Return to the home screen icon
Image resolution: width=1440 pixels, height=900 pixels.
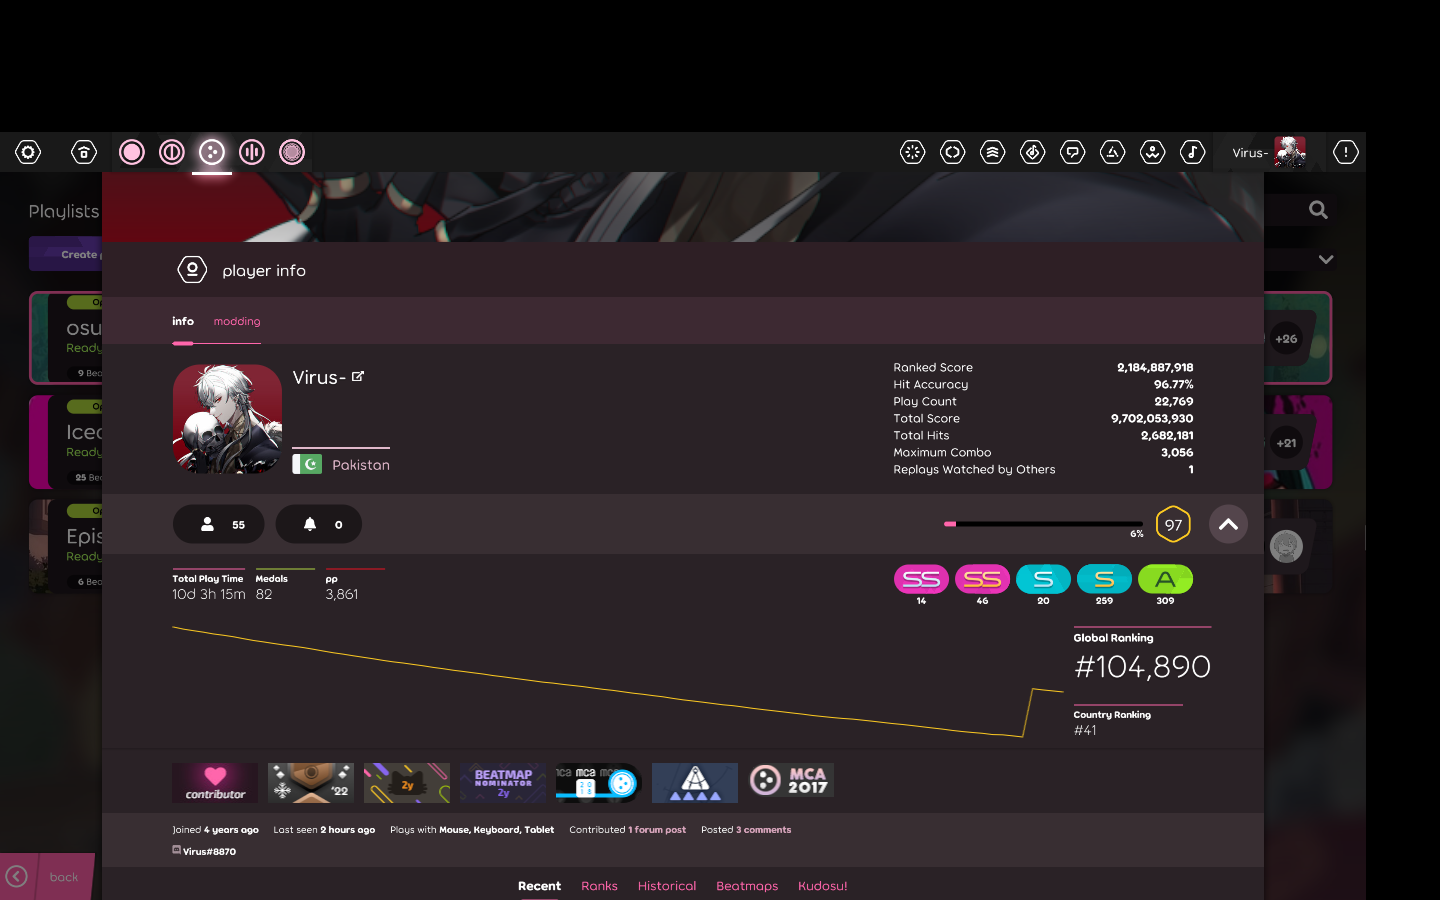tap(84, 152)
